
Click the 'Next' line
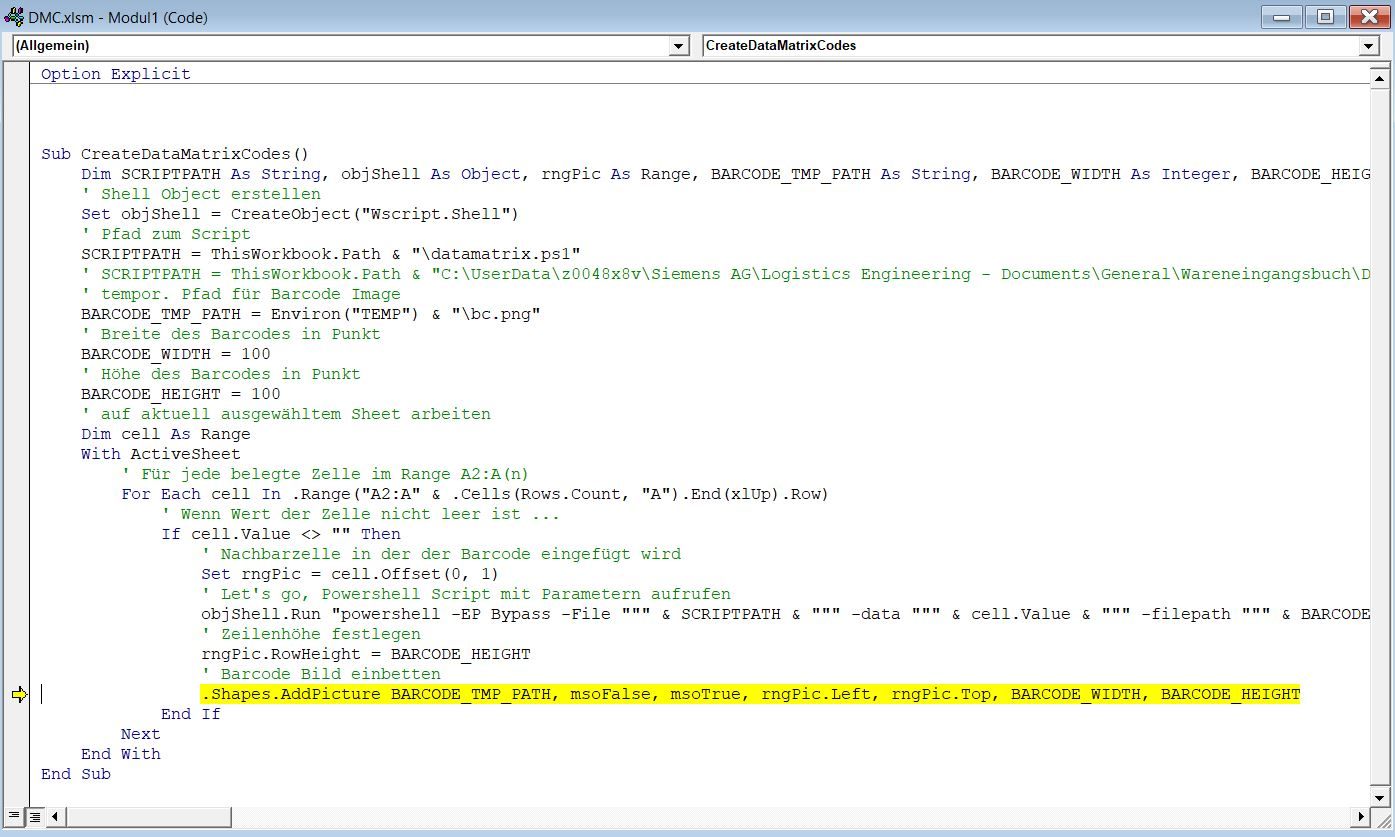coord(140,734)
